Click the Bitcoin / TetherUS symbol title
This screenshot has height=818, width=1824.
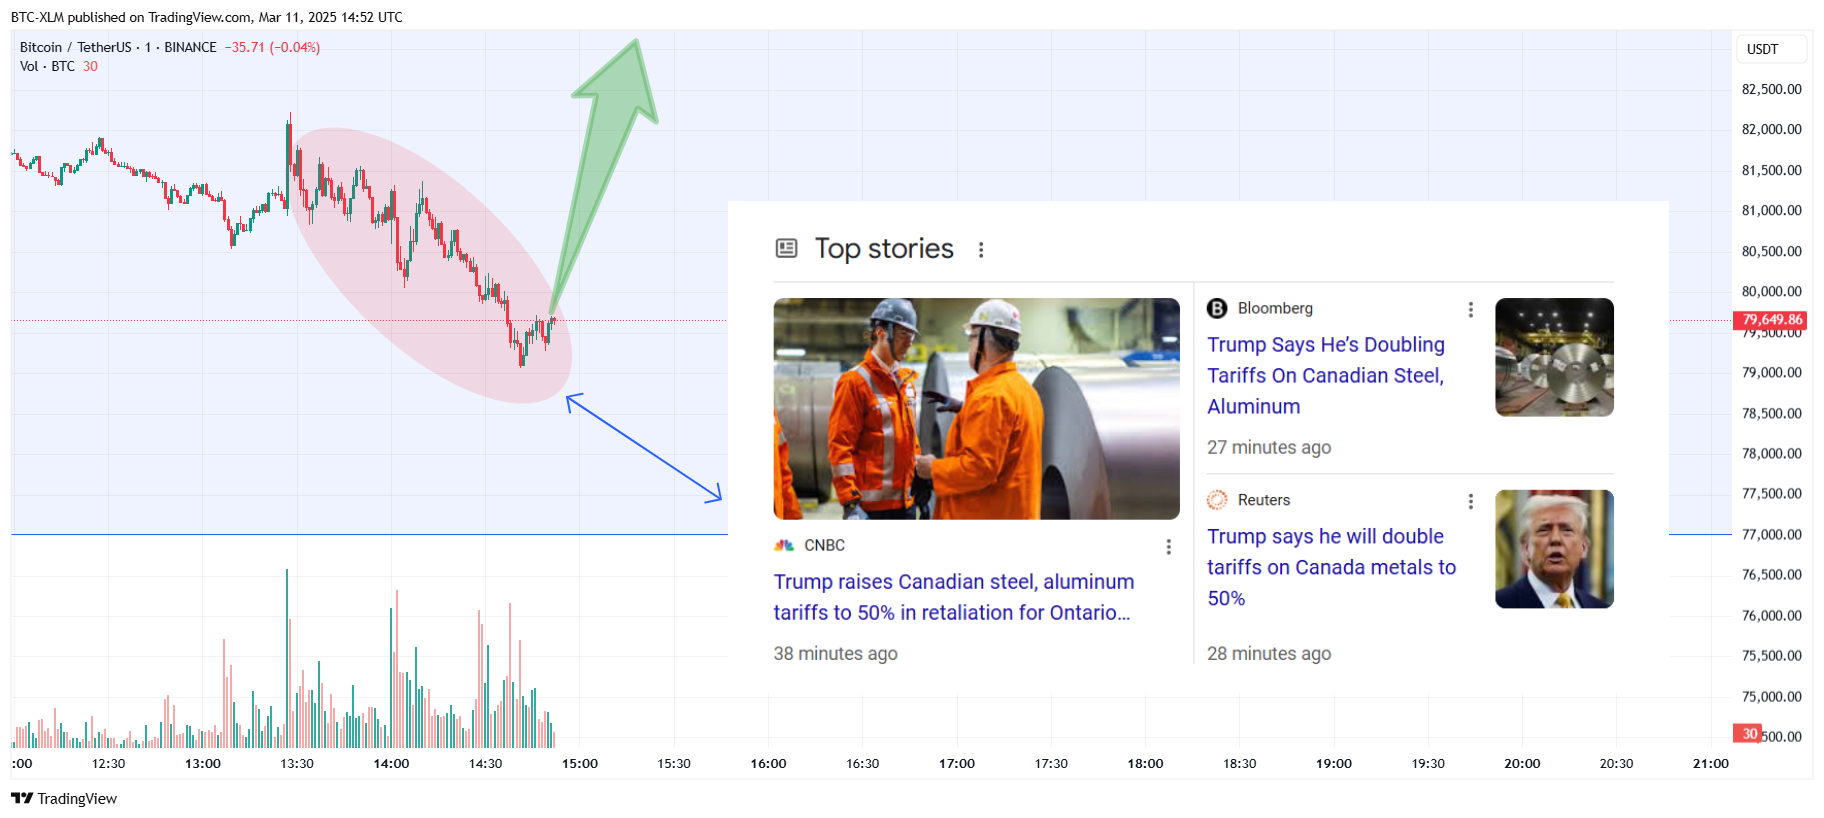[x=76, y=47]
